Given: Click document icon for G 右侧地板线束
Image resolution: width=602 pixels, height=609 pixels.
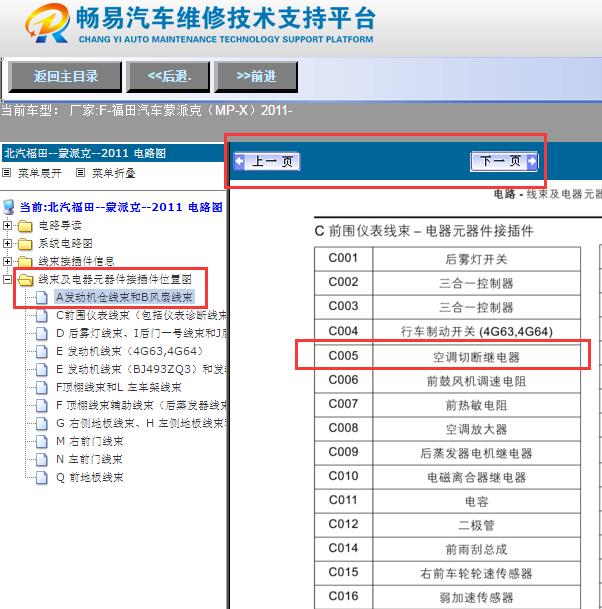Looking at the screenshot, I should (42, 423).
